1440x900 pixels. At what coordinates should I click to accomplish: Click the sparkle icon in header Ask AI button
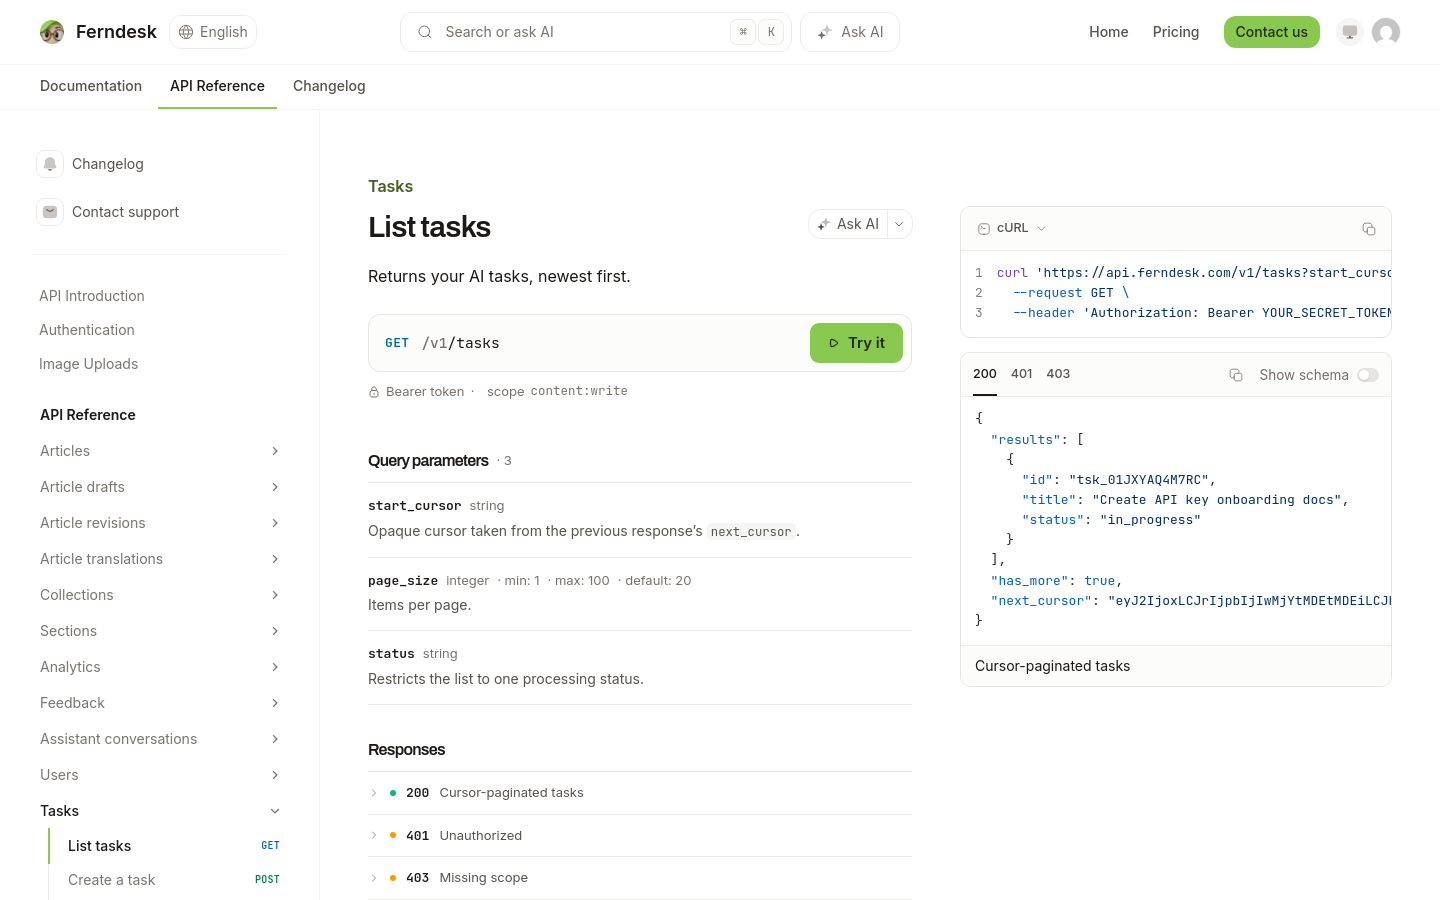pos(824,32)
